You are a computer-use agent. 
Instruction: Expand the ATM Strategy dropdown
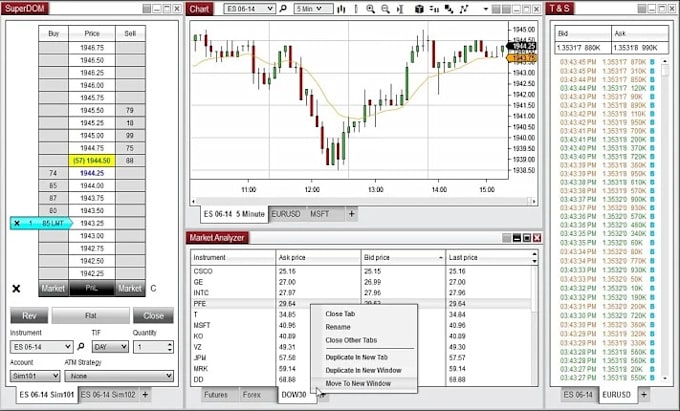point(122,376)
